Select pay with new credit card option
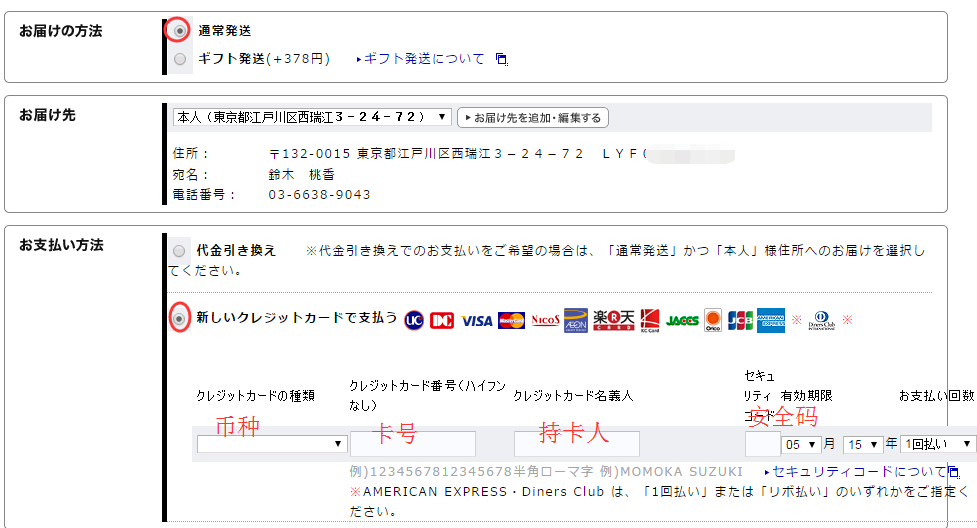This screenshot has width=977, height=528. tap(179, 319)
